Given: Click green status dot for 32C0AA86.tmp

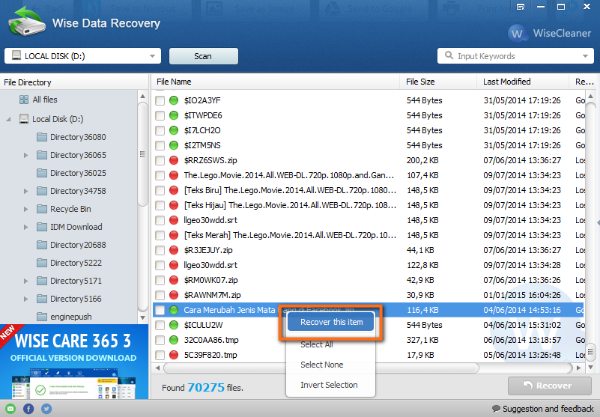Looking at the screenshot, I should (x=174, y=340).
